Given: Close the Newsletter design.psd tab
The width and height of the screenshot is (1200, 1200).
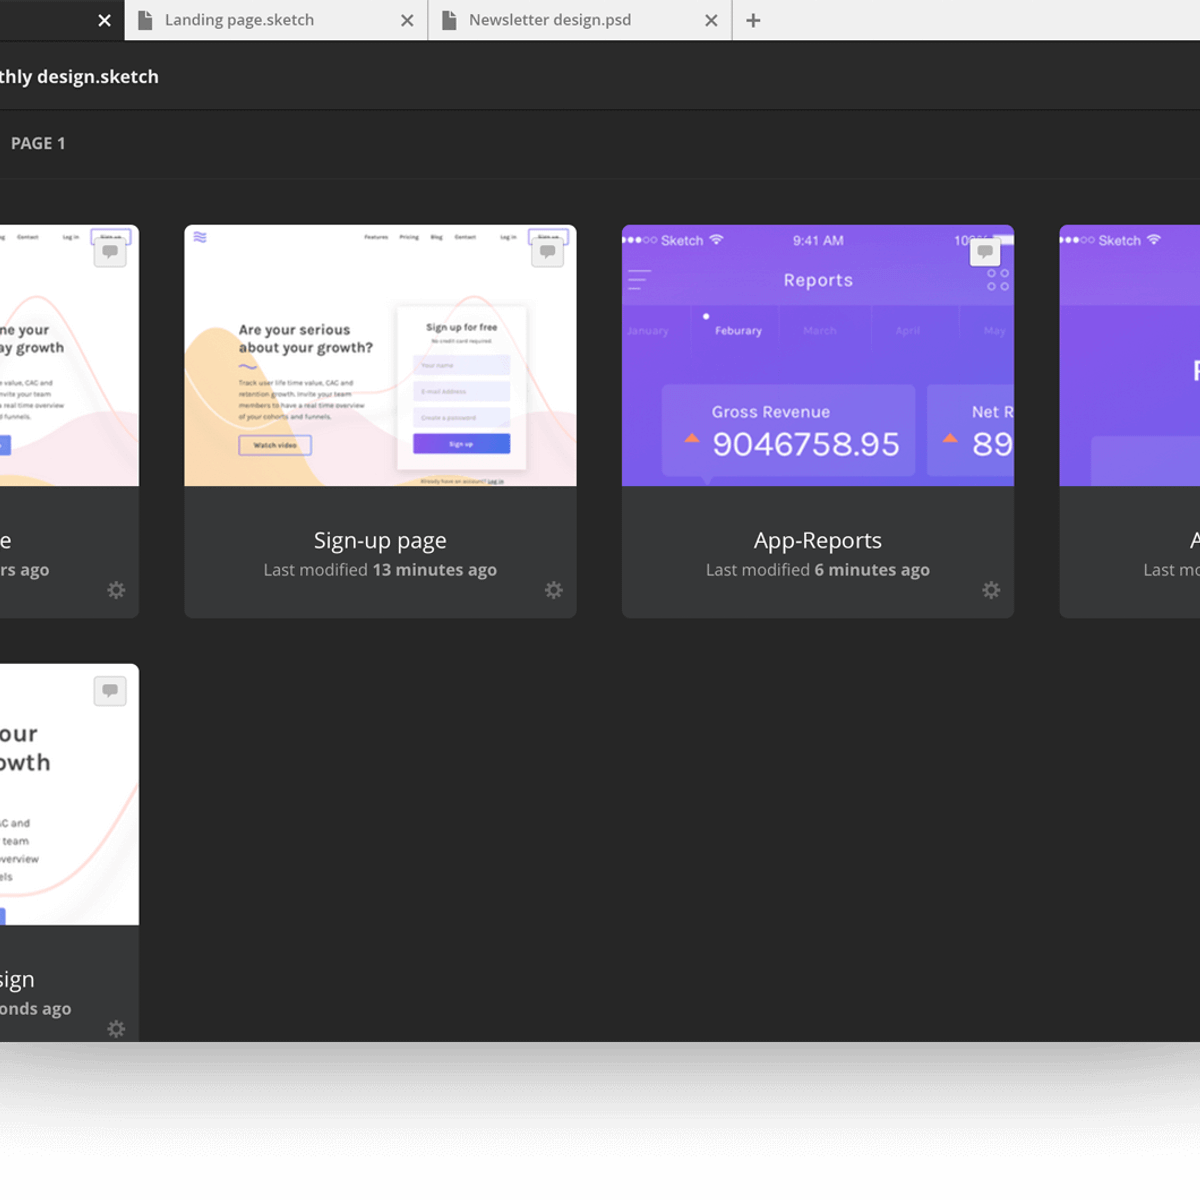Looking at the screenshot, I should pos(711,20).
